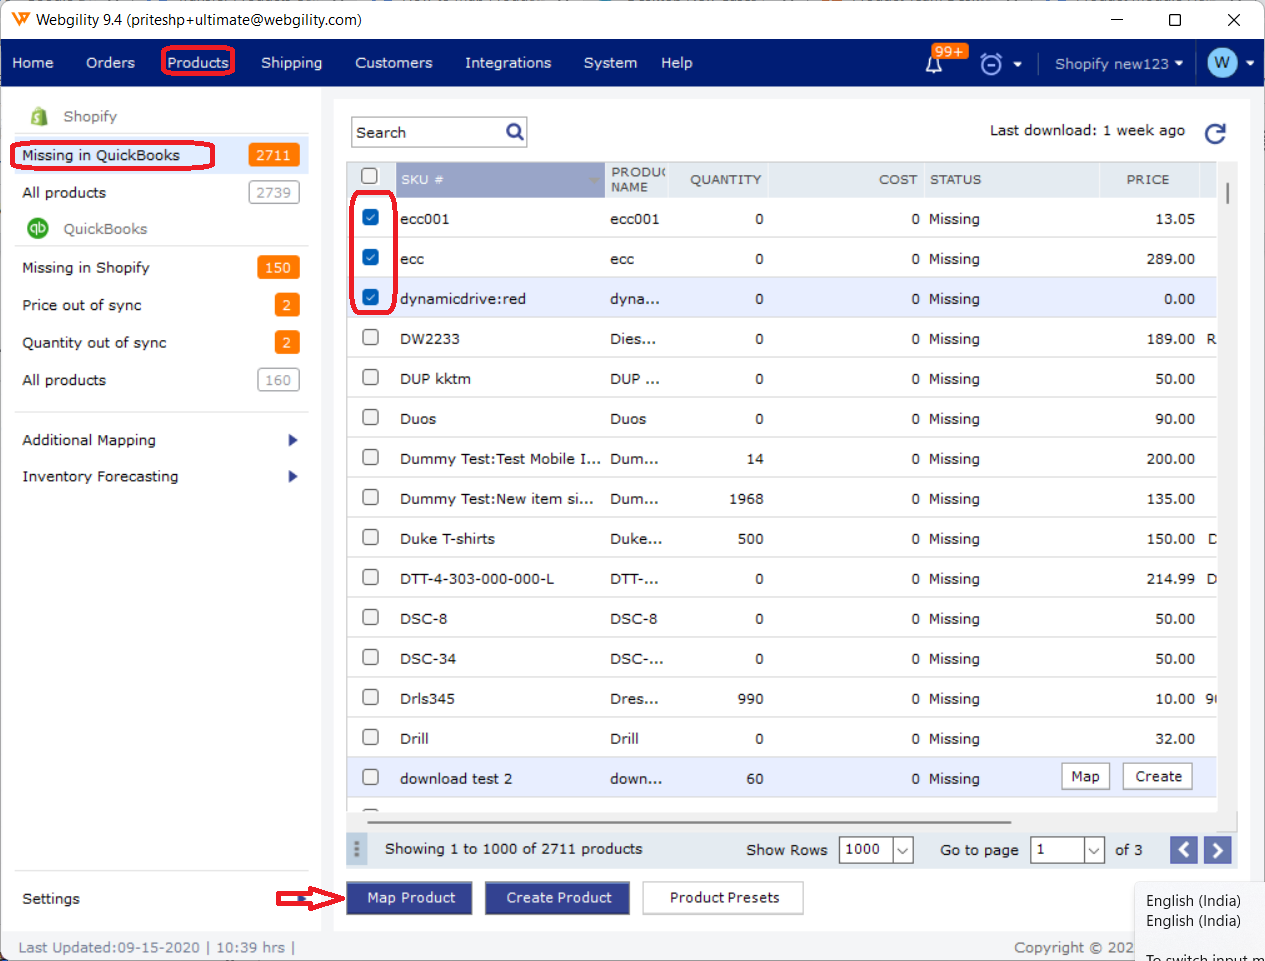Click the grip handle beside Showing text
The image size is (1265, 961).
tap(357, 850)
